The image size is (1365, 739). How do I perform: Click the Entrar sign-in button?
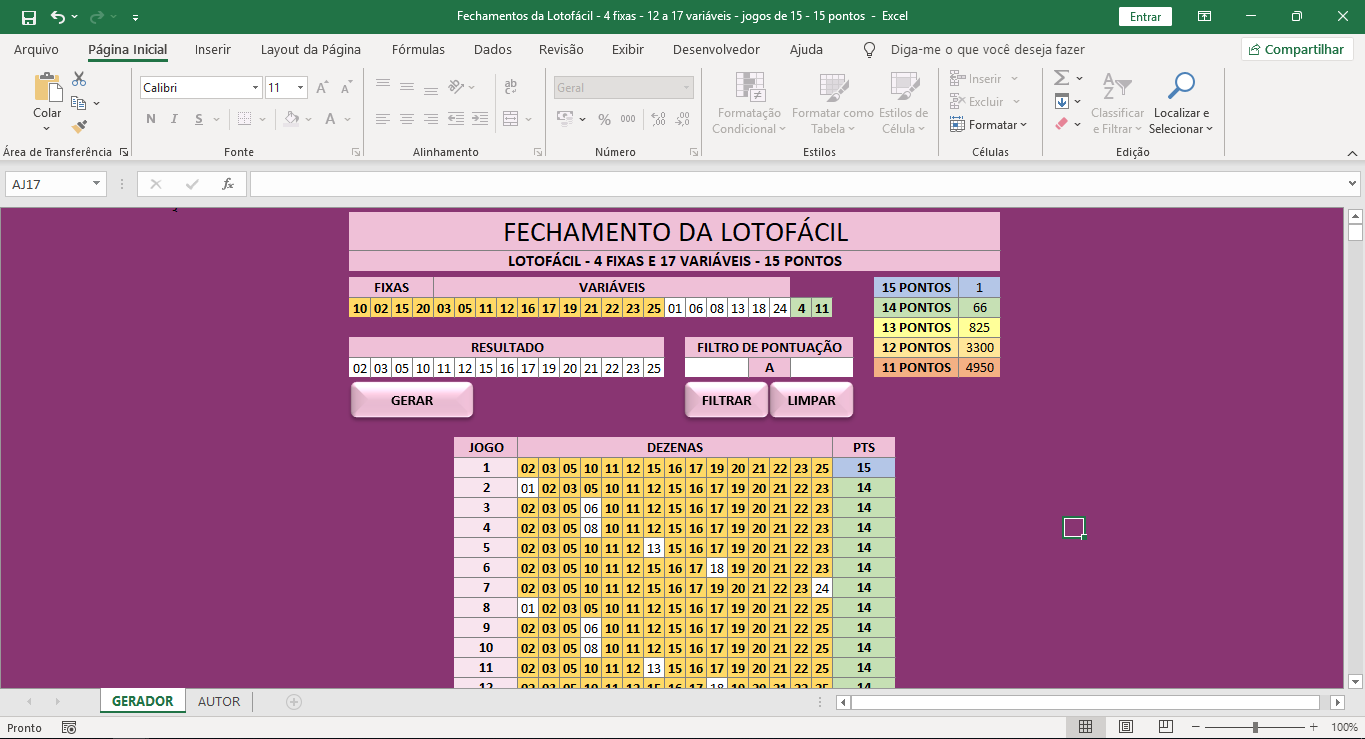[1145, 17]
